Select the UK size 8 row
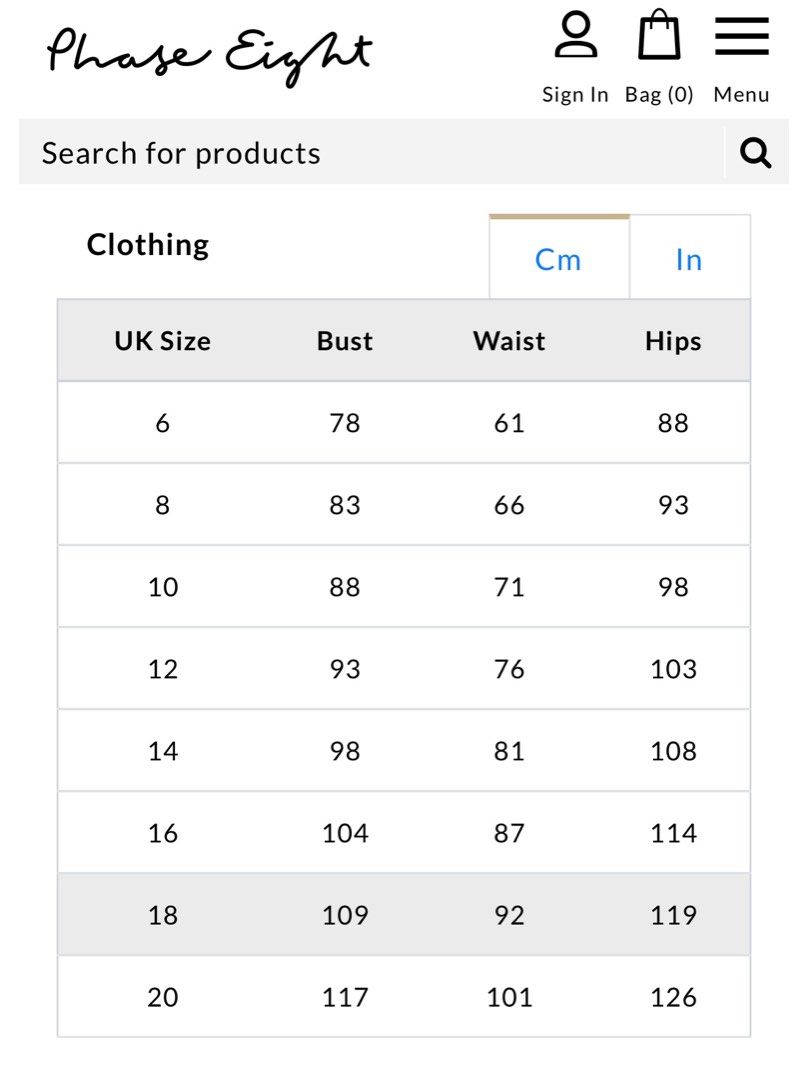Viewport: 809px width, 1080px height. tap(404, 504)
